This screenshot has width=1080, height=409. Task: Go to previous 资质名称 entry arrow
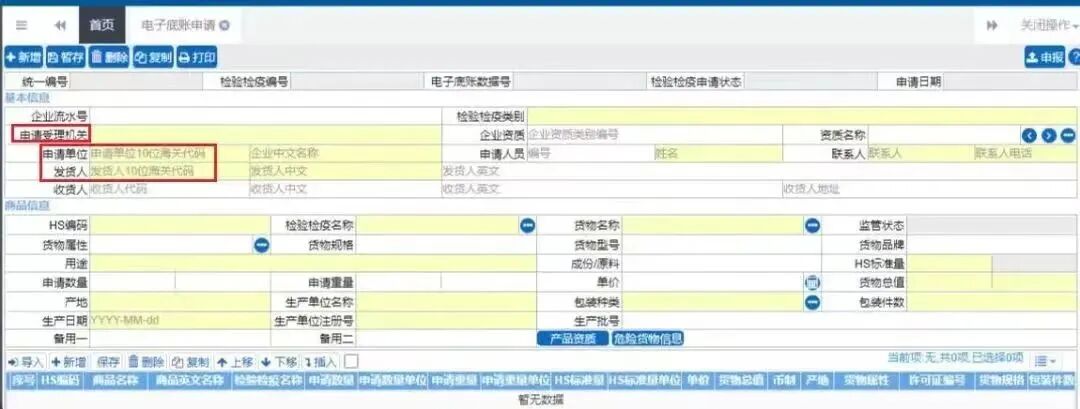click(x=1030, y=136)
